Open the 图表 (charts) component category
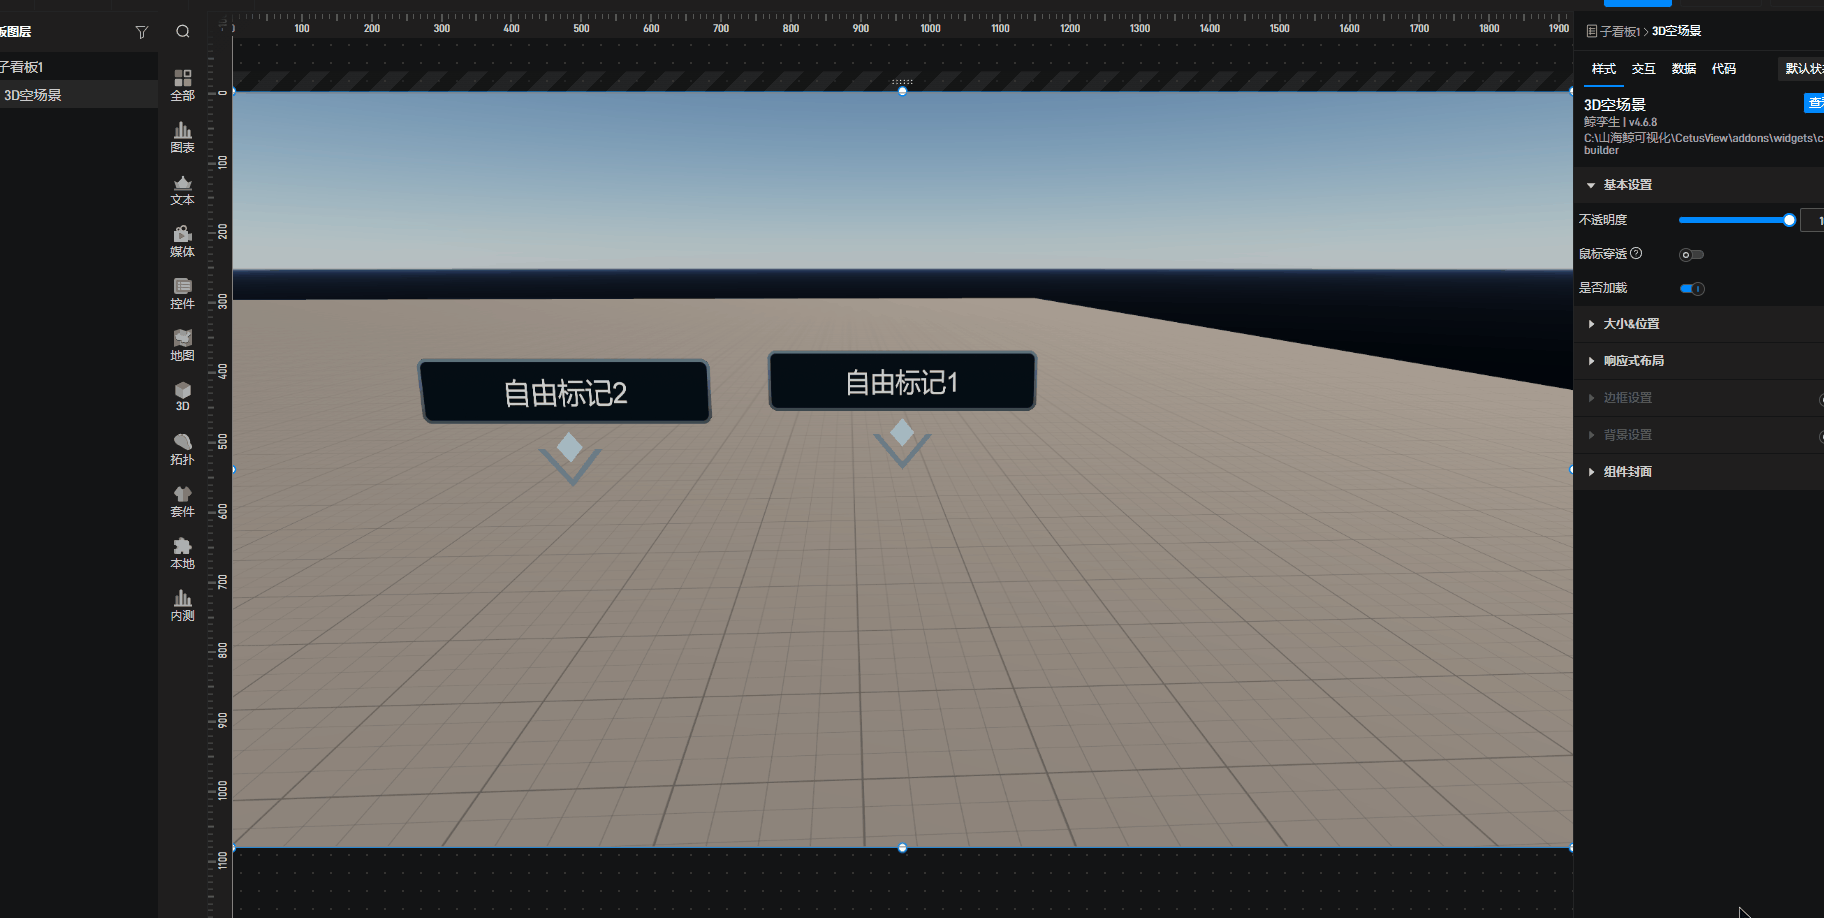The height and width of the screenshot is (918, 1824). (182, 137)
